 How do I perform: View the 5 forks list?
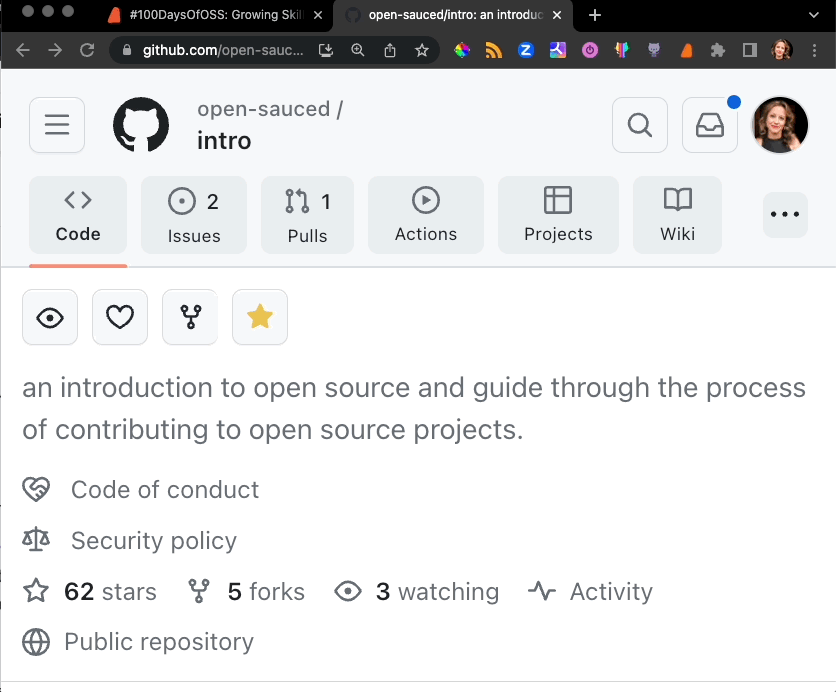246,591
